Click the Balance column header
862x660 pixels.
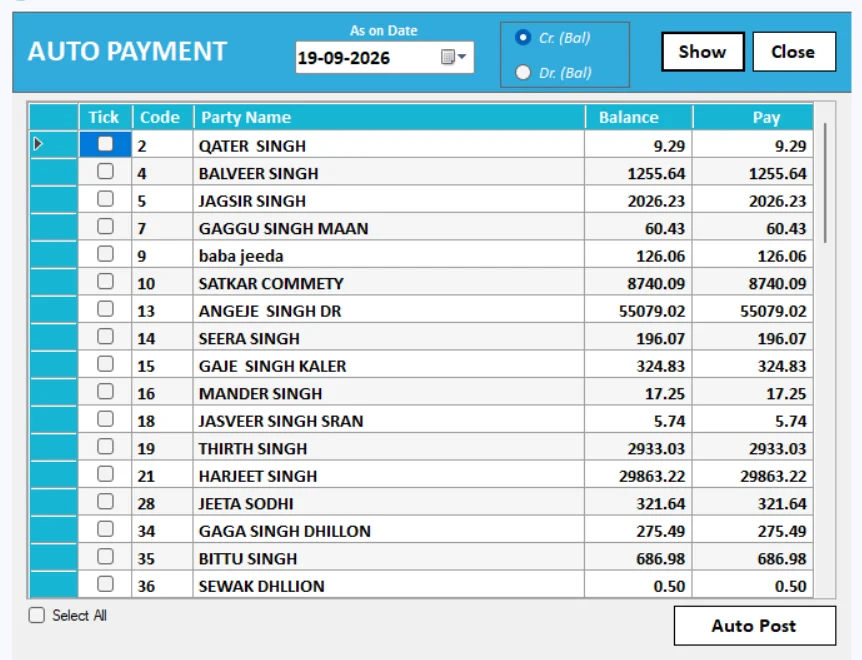point(639,117)
